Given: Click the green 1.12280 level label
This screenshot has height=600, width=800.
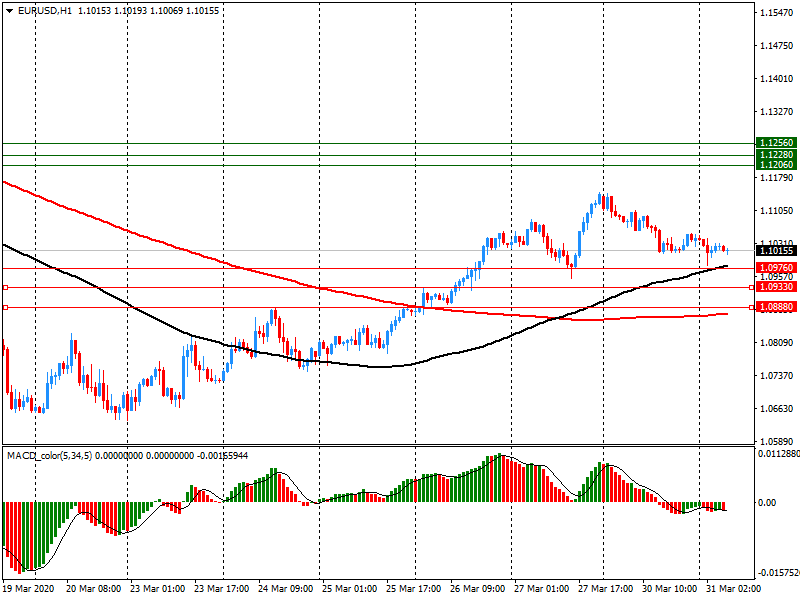Looking at the screenshot, I should pos(776,155).
